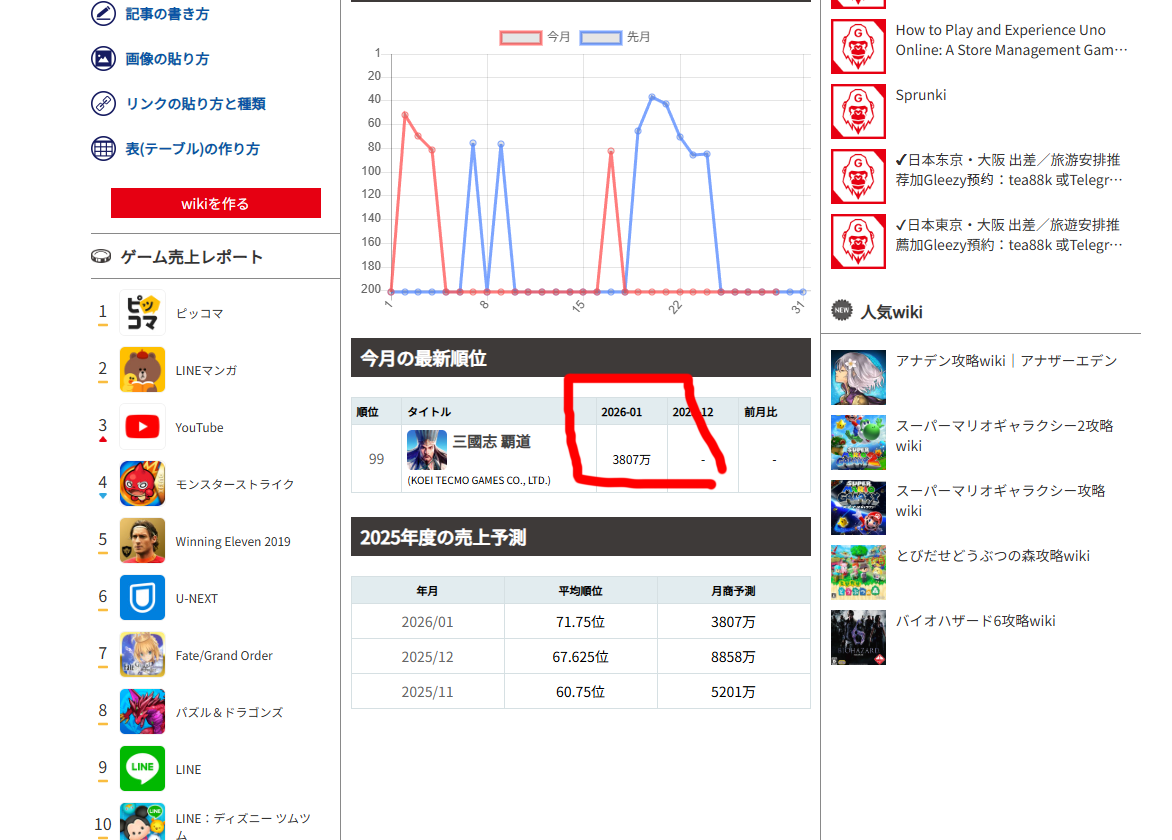1172x840 pixels.
Task: Select the green LINE app icon
Action: tap(142, 769)
